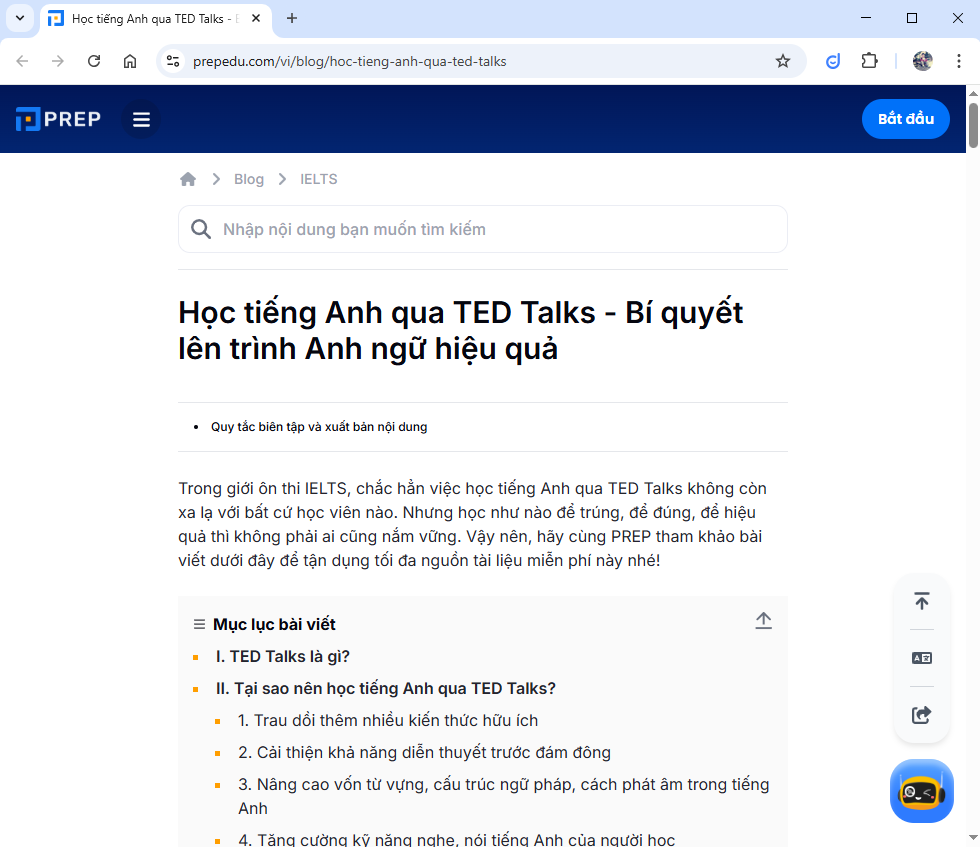The width and height of the screenshot is (980, 847).
Task: Bookmark this page with star icon
Action: [x=782, y=61]
